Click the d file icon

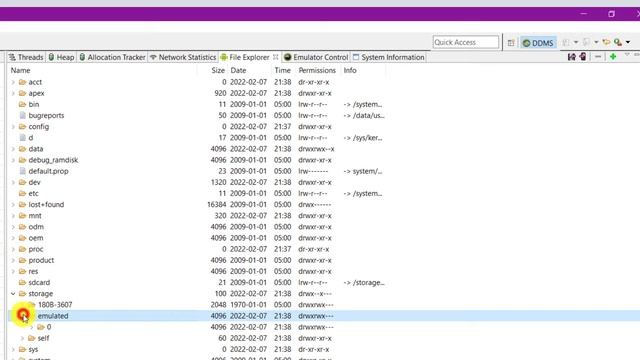pyautogui.click(x=22, y=138)
